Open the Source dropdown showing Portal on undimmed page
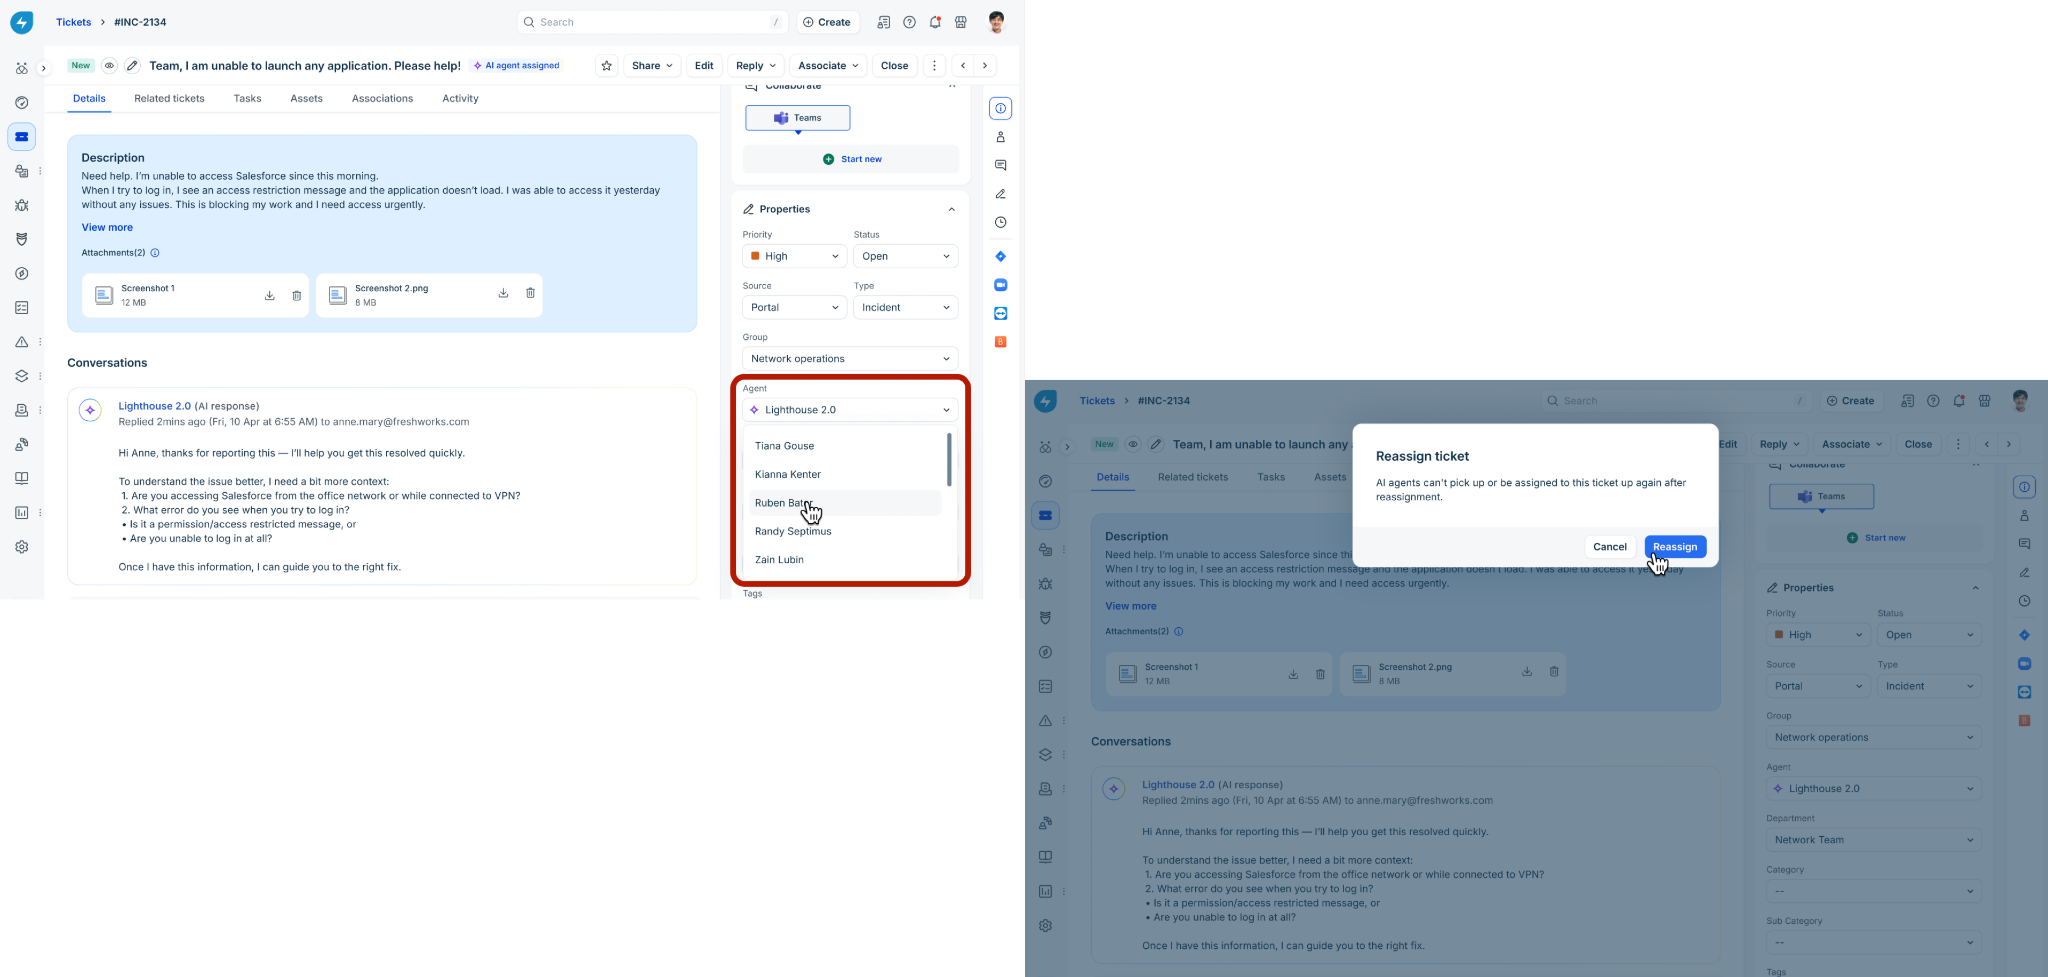2048x977 pixels. 795,308
